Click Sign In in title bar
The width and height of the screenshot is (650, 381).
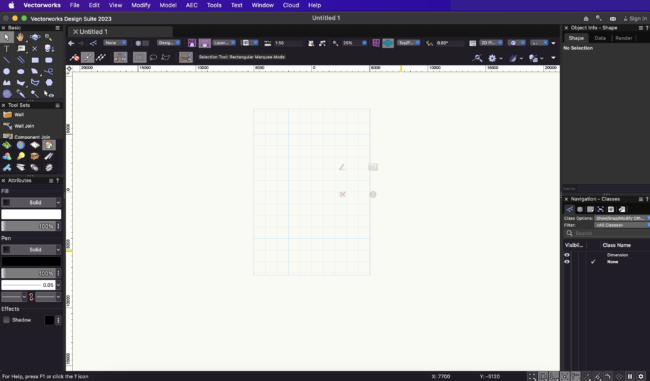click(x=635, y=19)
